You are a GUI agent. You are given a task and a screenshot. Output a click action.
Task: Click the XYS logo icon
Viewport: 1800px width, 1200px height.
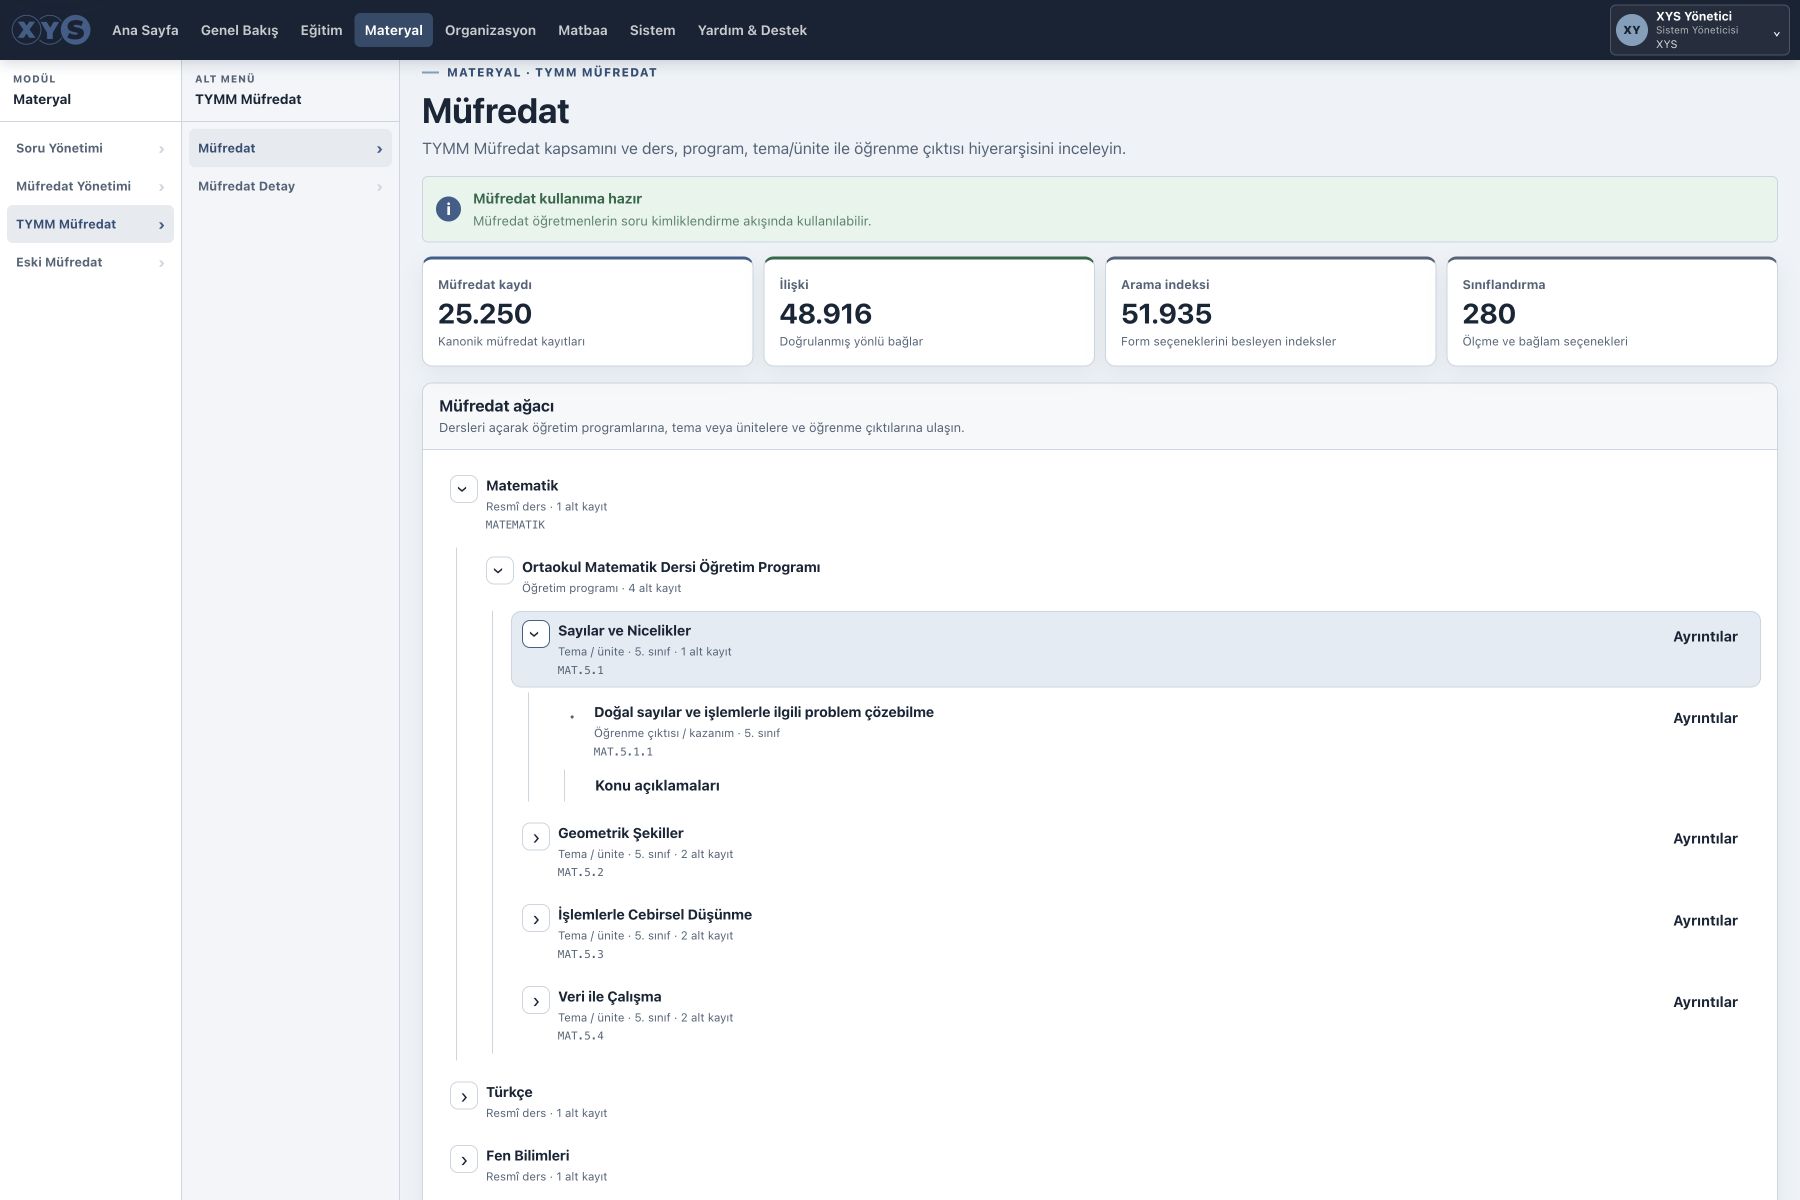pos(51,30)
